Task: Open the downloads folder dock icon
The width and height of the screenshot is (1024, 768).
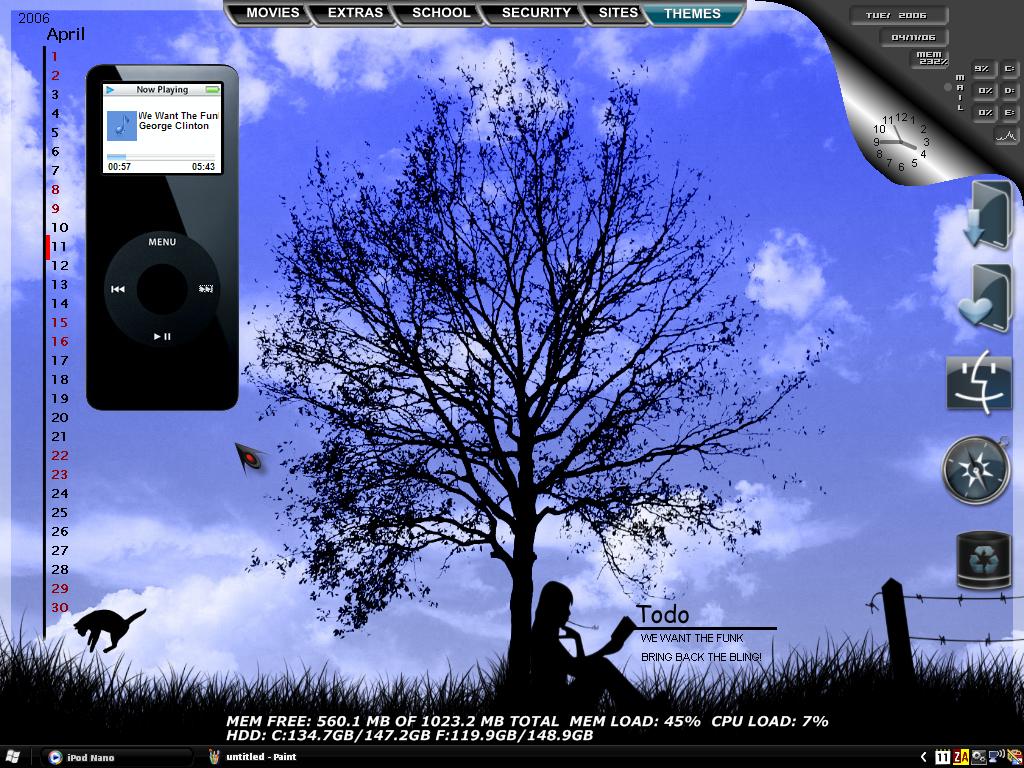Action: coord(990,215)
